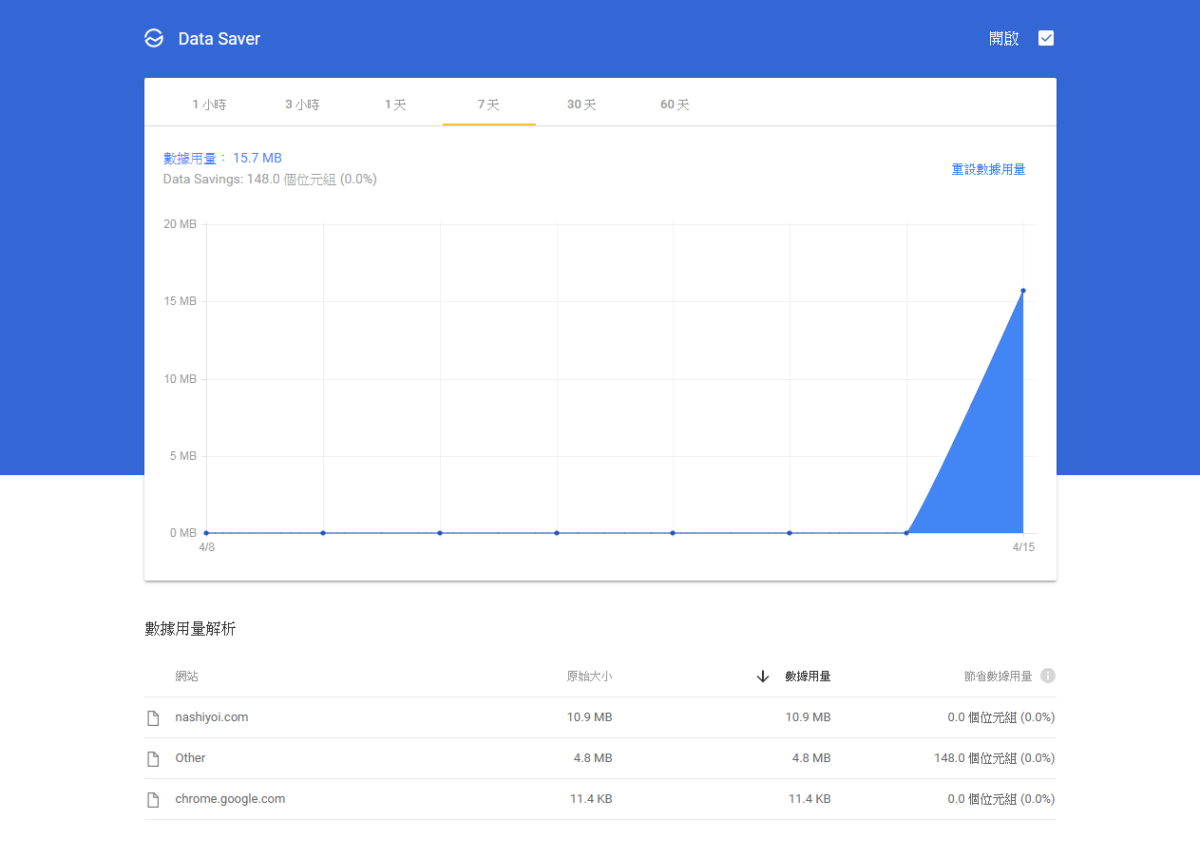The width and height of the screenshot is (1200, 858).
Task: Switch to the 1 小時 tab
Action: [x=210, y=104]
